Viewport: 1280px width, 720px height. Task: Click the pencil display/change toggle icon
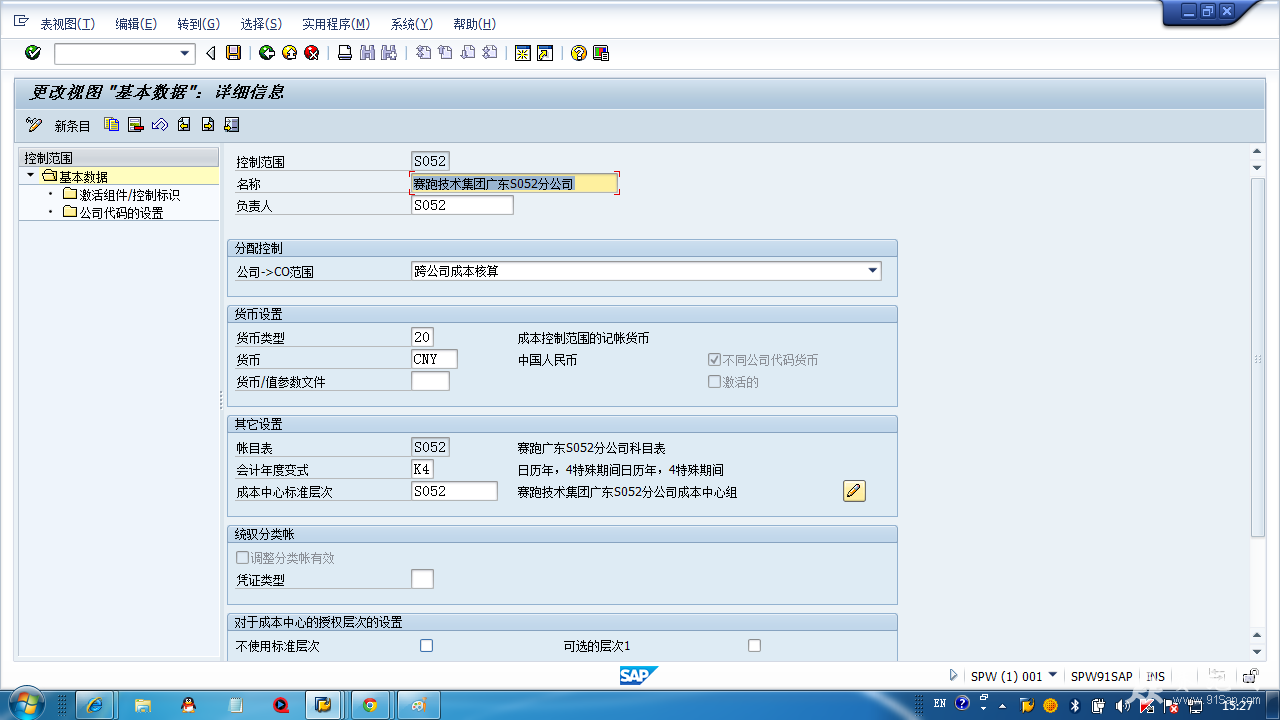coord(34,125)
